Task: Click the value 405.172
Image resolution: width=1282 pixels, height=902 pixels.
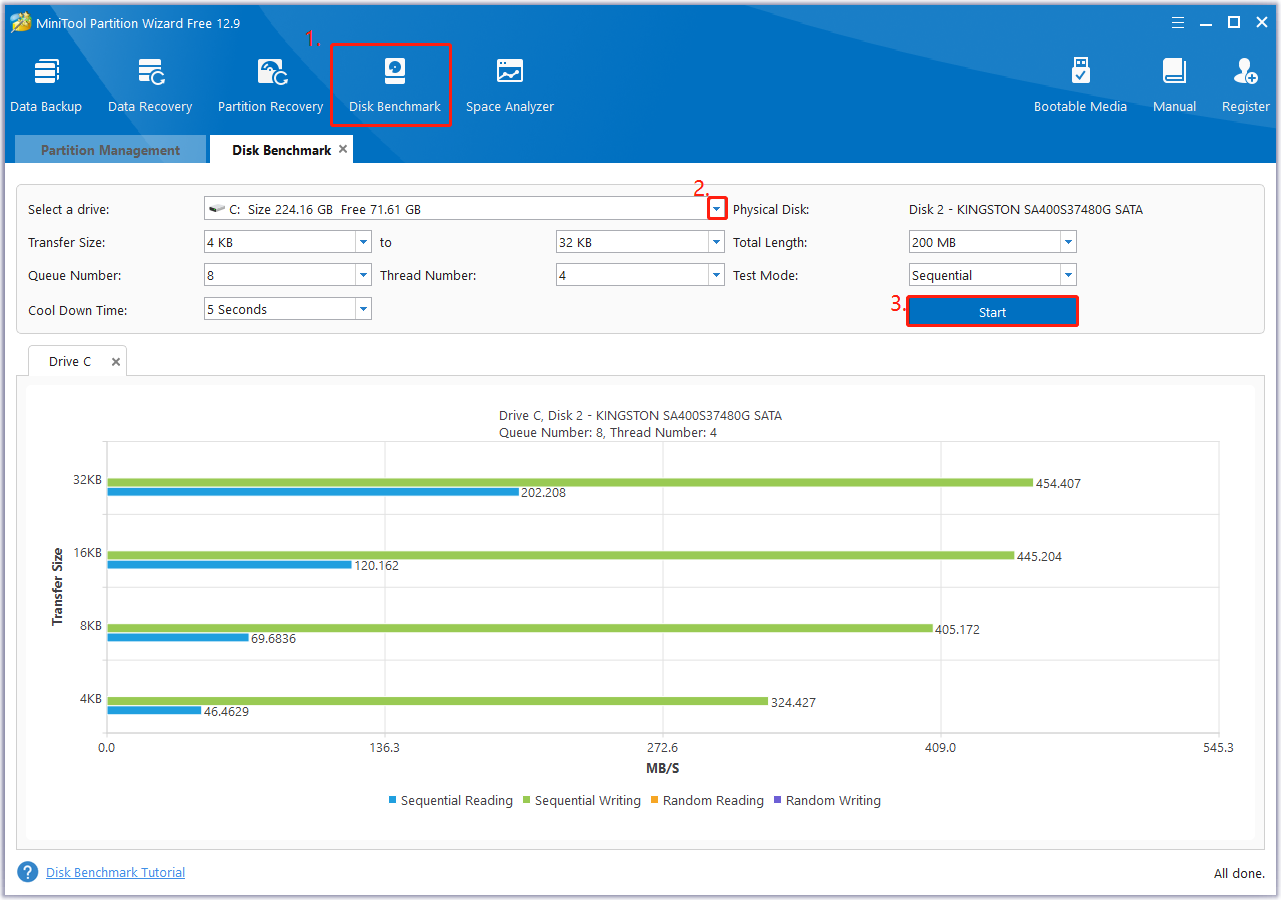Action: [x=958, y=629]
